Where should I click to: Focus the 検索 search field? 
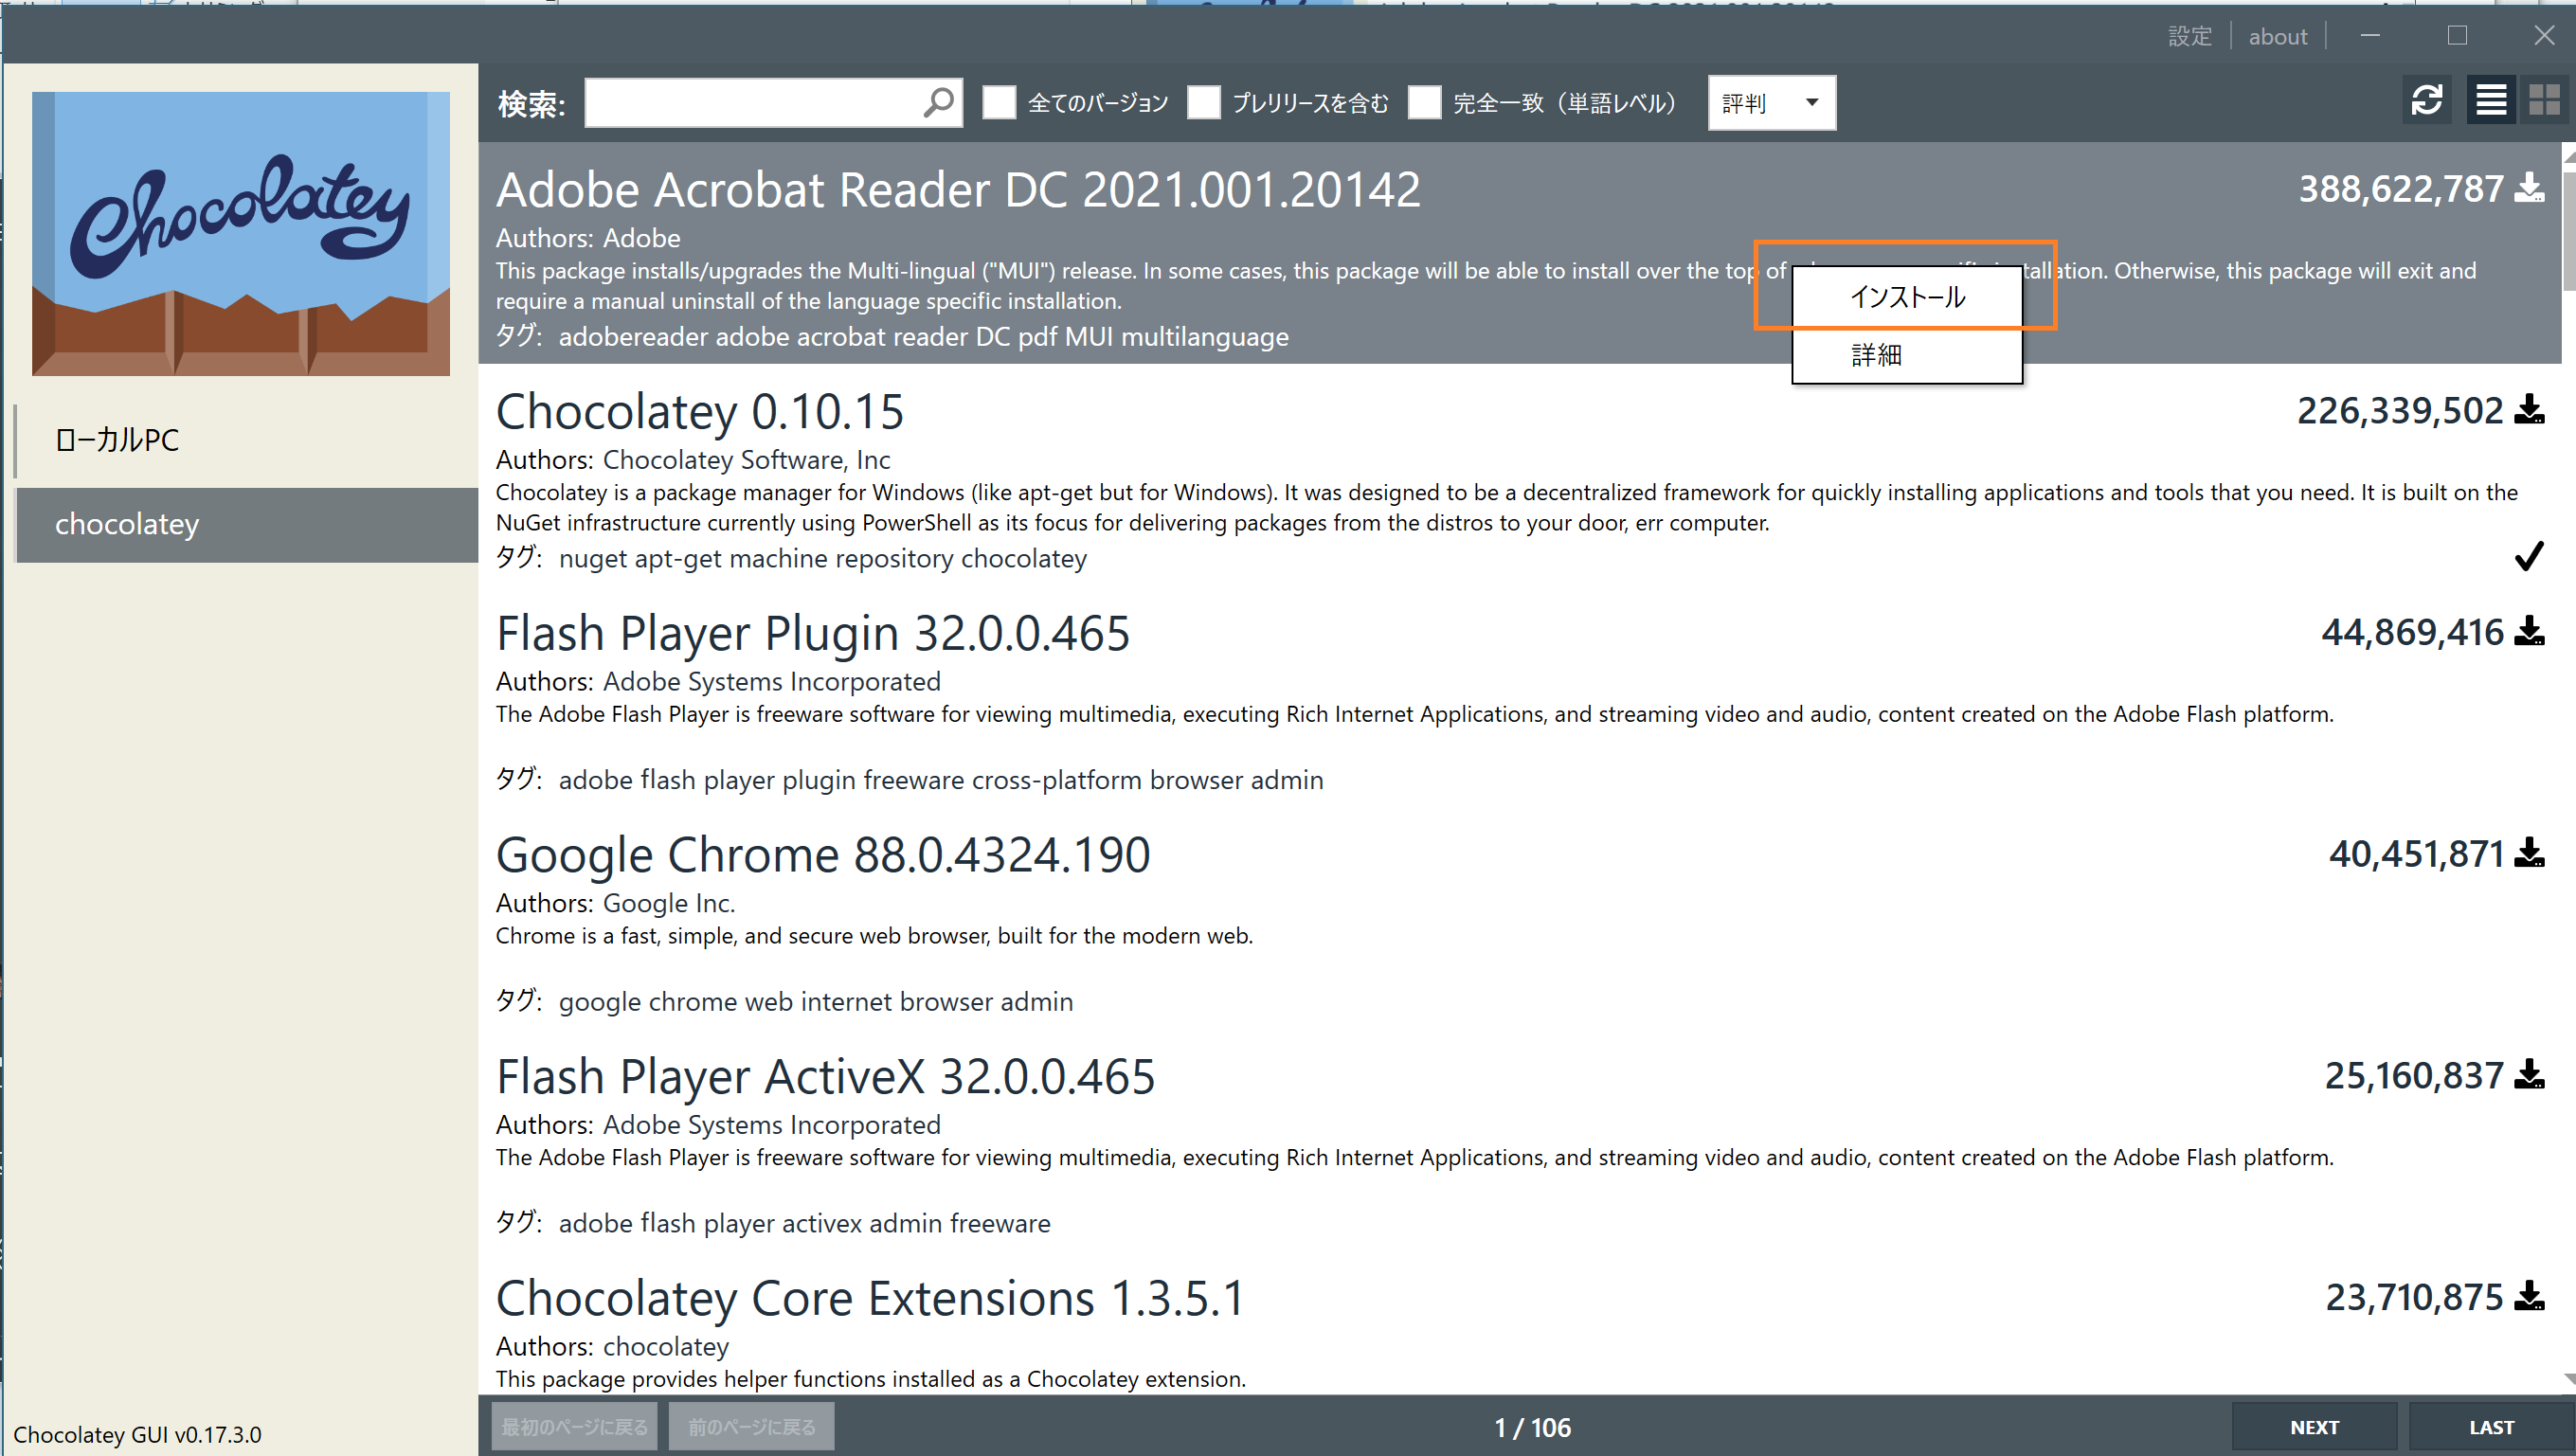pyautogui.click(x=773, y=102)
